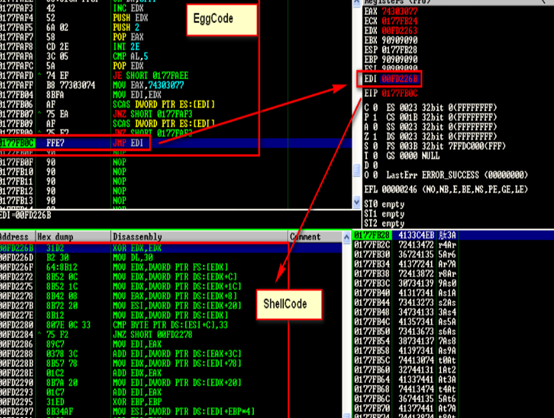Select stack entry 0177FB5C with value 74413074
554x418 pixels.
click(454, 360)
